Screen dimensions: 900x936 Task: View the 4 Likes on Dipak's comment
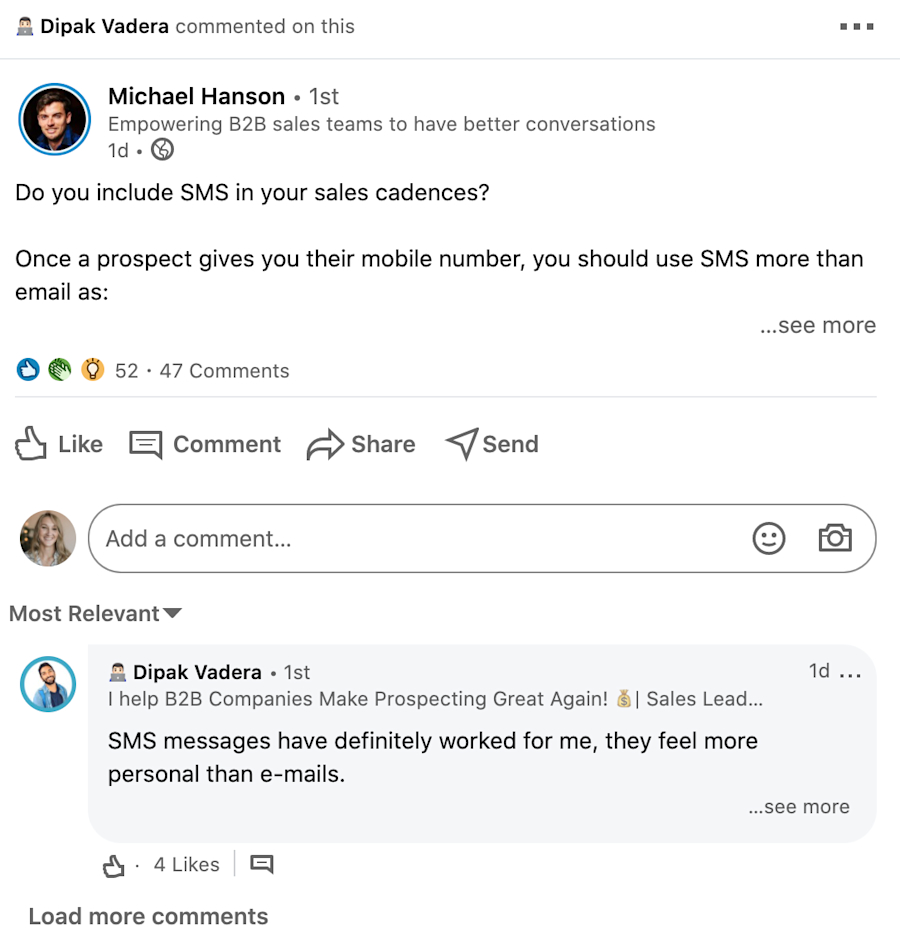pyautogui.click(x=186, y=863)
